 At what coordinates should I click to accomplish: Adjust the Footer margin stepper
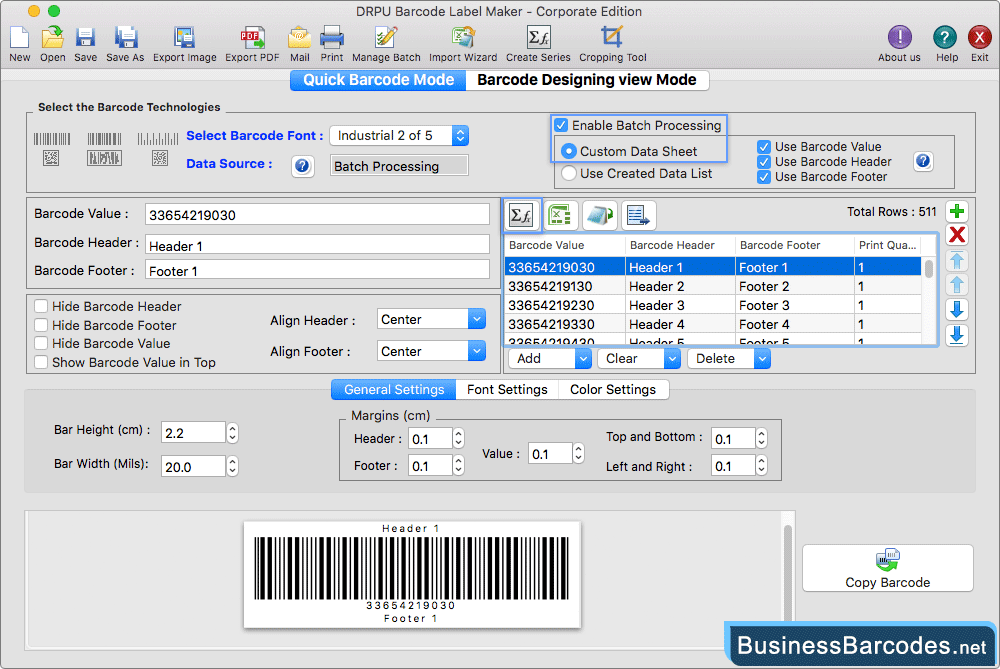[x=459, y=466]
